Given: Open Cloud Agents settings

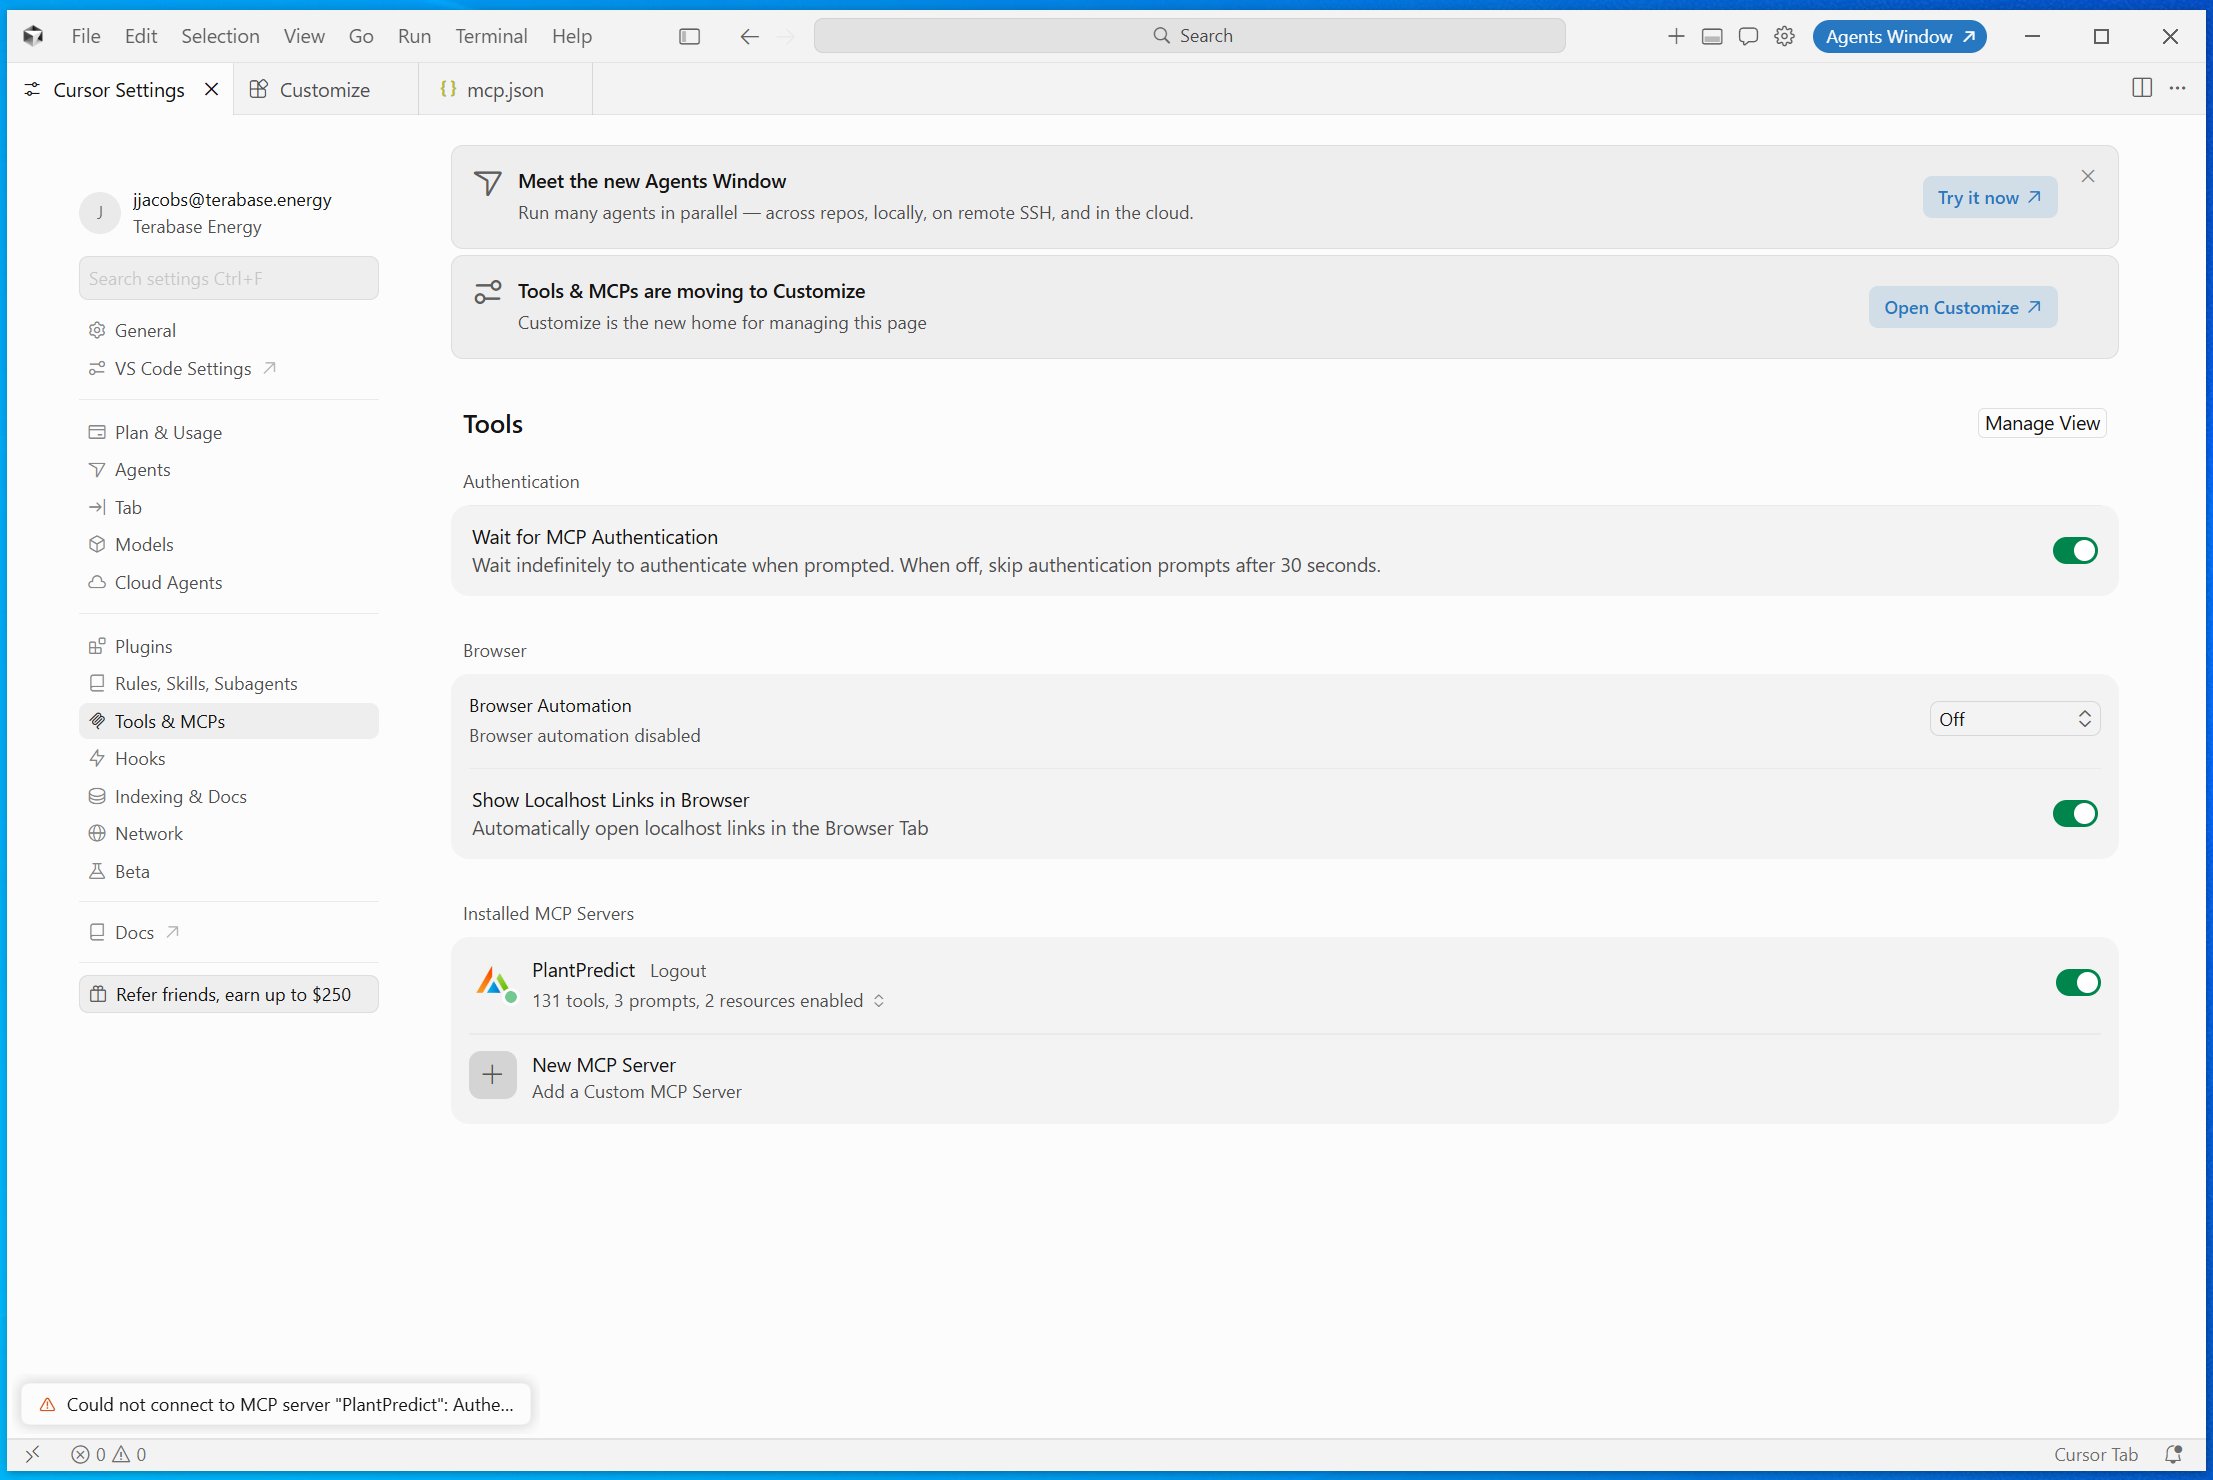Looking at the screenshot, I should (229, 582).
